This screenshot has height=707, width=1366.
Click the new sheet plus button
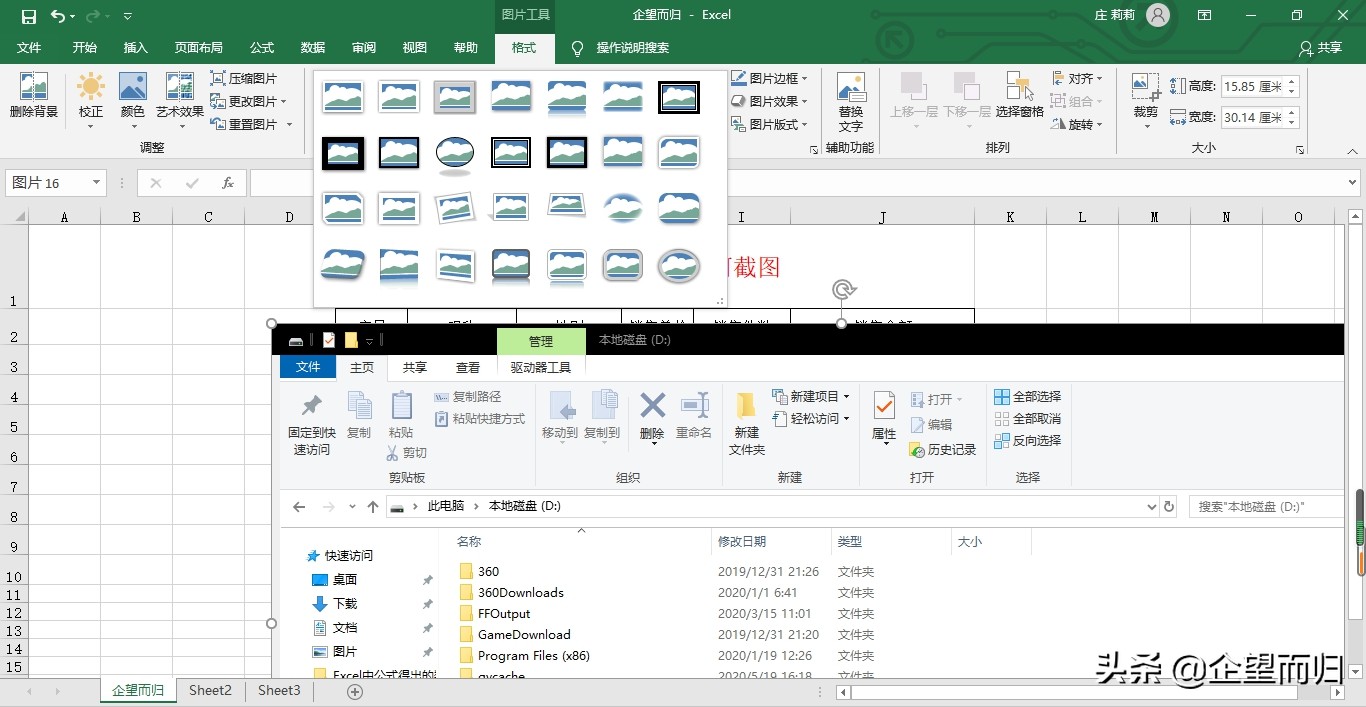tap(354, 691)
